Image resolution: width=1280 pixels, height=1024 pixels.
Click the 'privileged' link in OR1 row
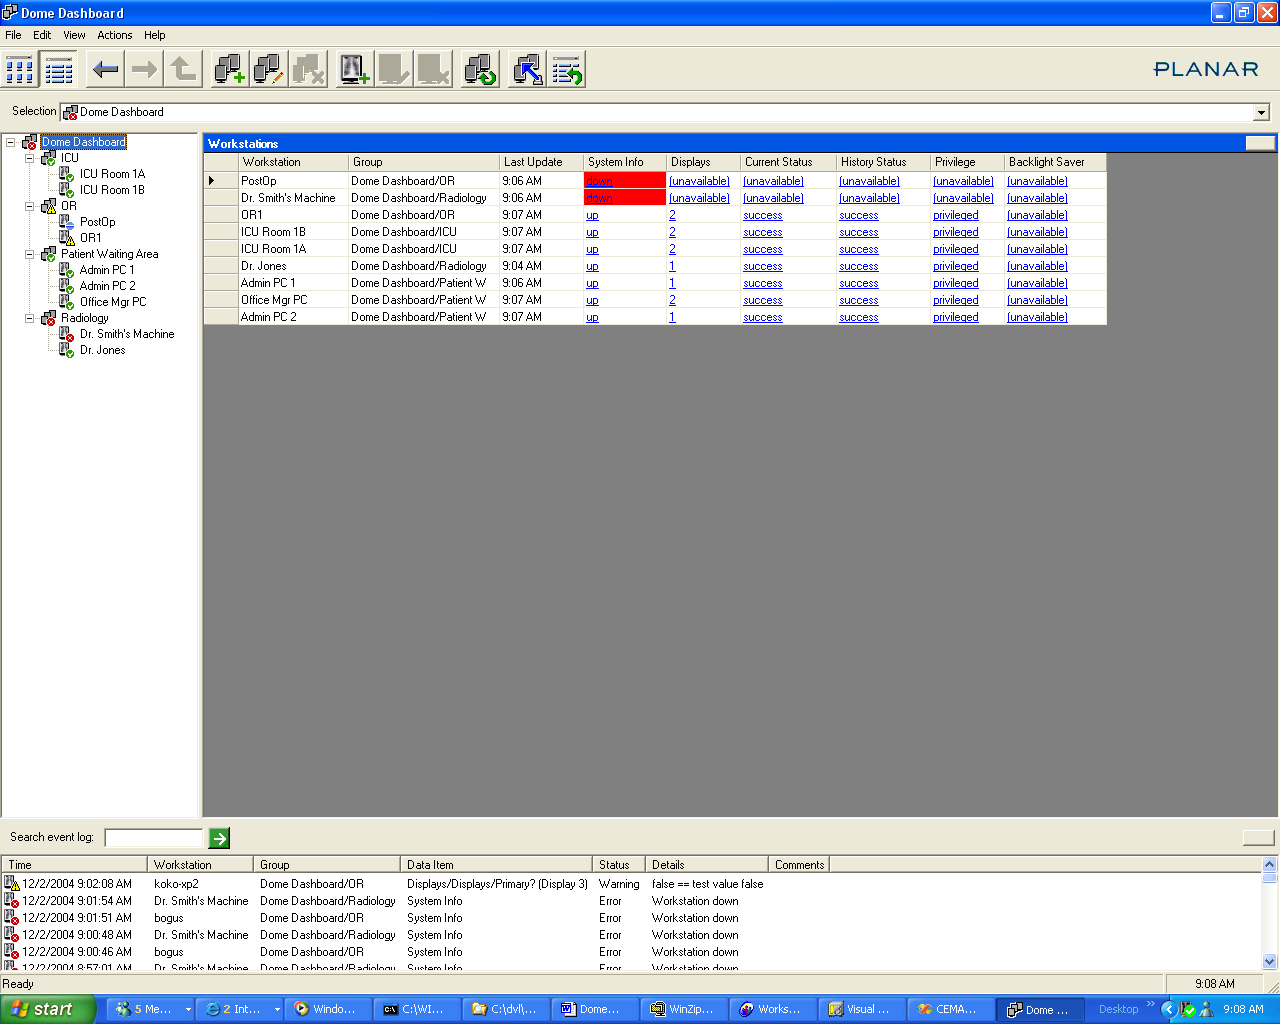(955, 215)
